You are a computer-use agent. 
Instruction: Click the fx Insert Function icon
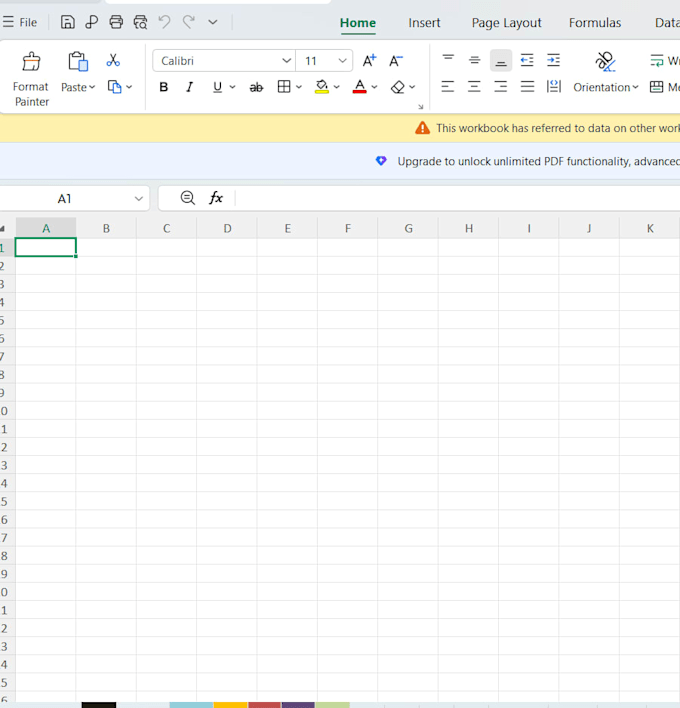(216, 198)
